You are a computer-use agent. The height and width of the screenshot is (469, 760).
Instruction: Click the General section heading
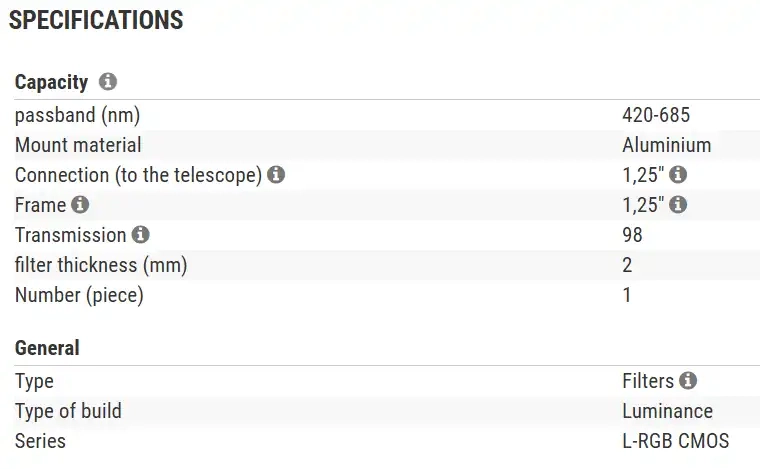tap(47, 348)
